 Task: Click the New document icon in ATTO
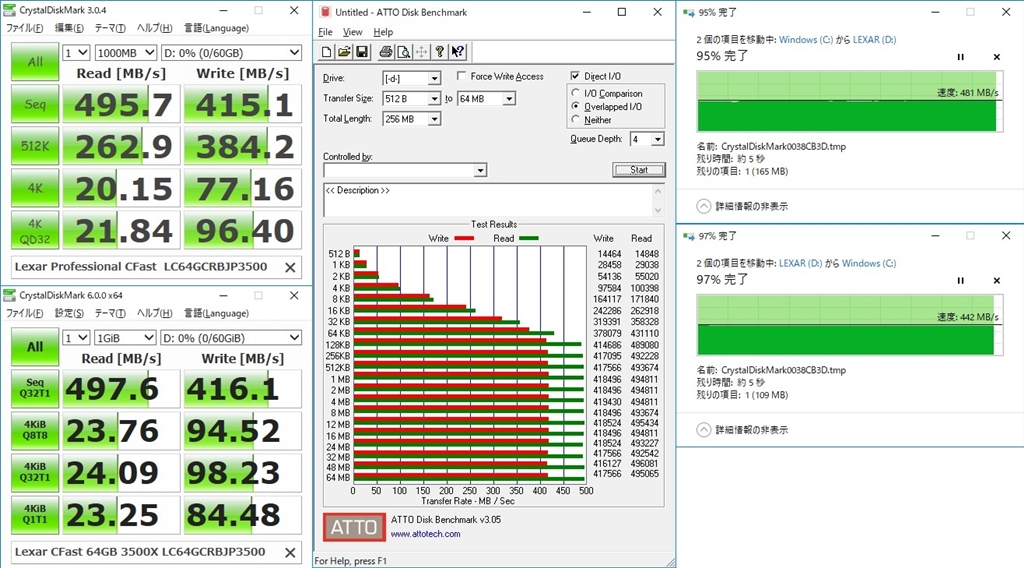point(327,52)
